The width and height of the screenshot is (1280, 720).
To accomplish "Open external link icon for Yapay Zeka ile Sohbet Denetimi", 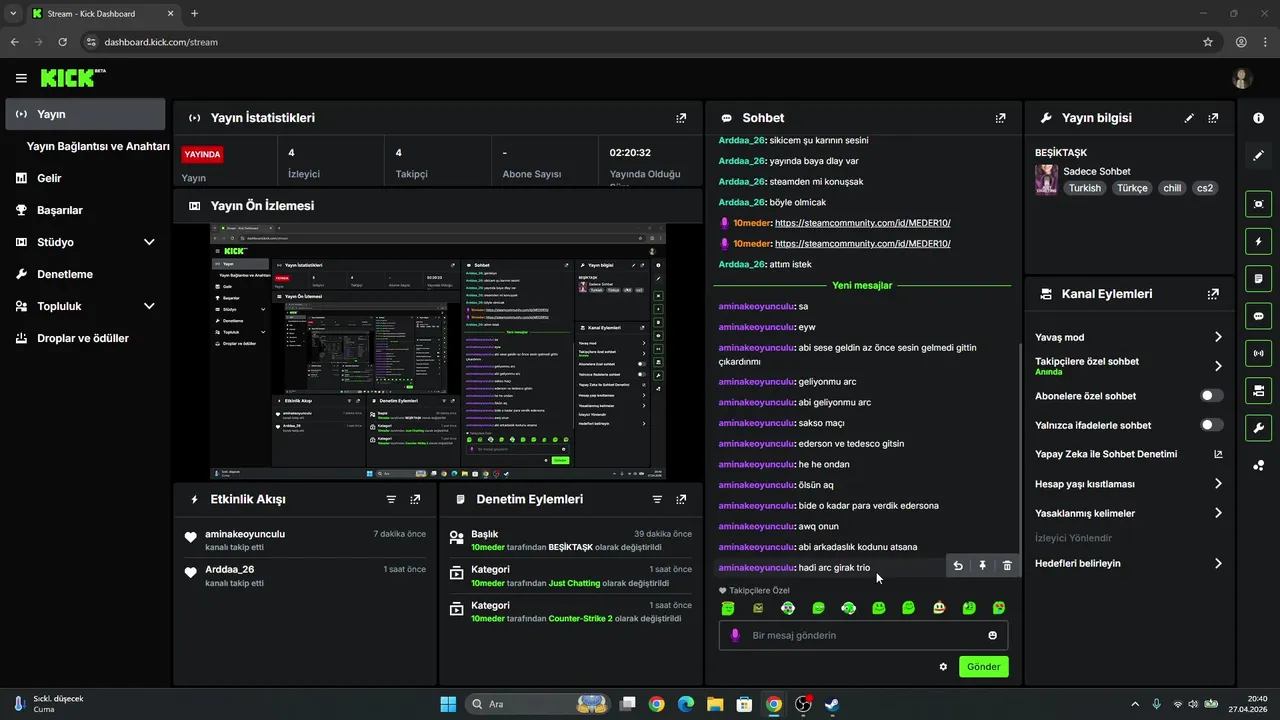I will [1218, 454].
